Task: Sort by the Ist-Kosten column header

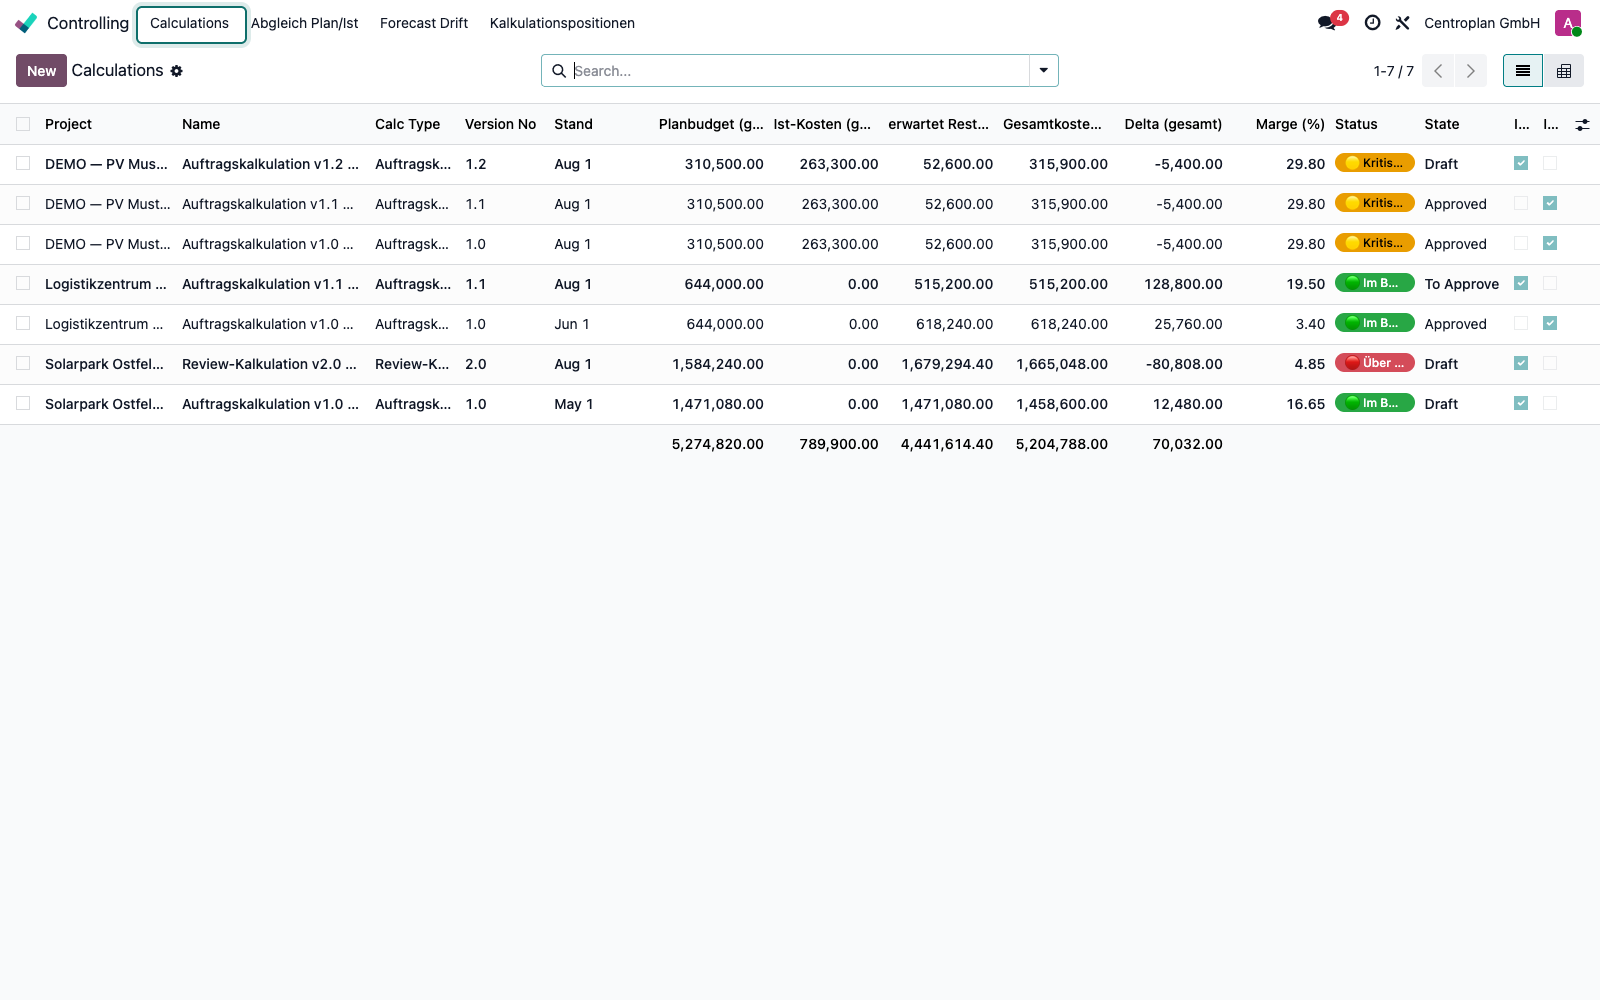Action: point(823,124)
